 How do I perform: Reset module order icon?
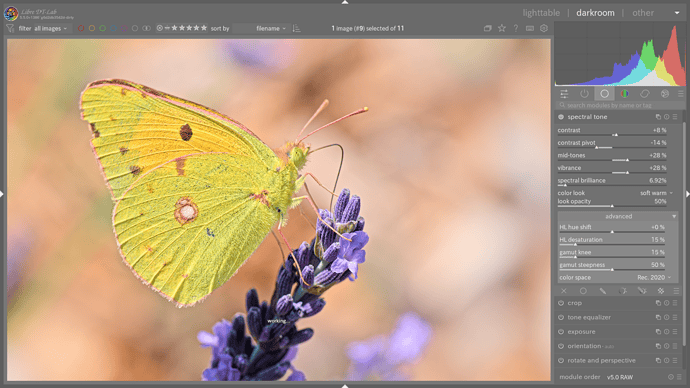(x=671, y=377)
